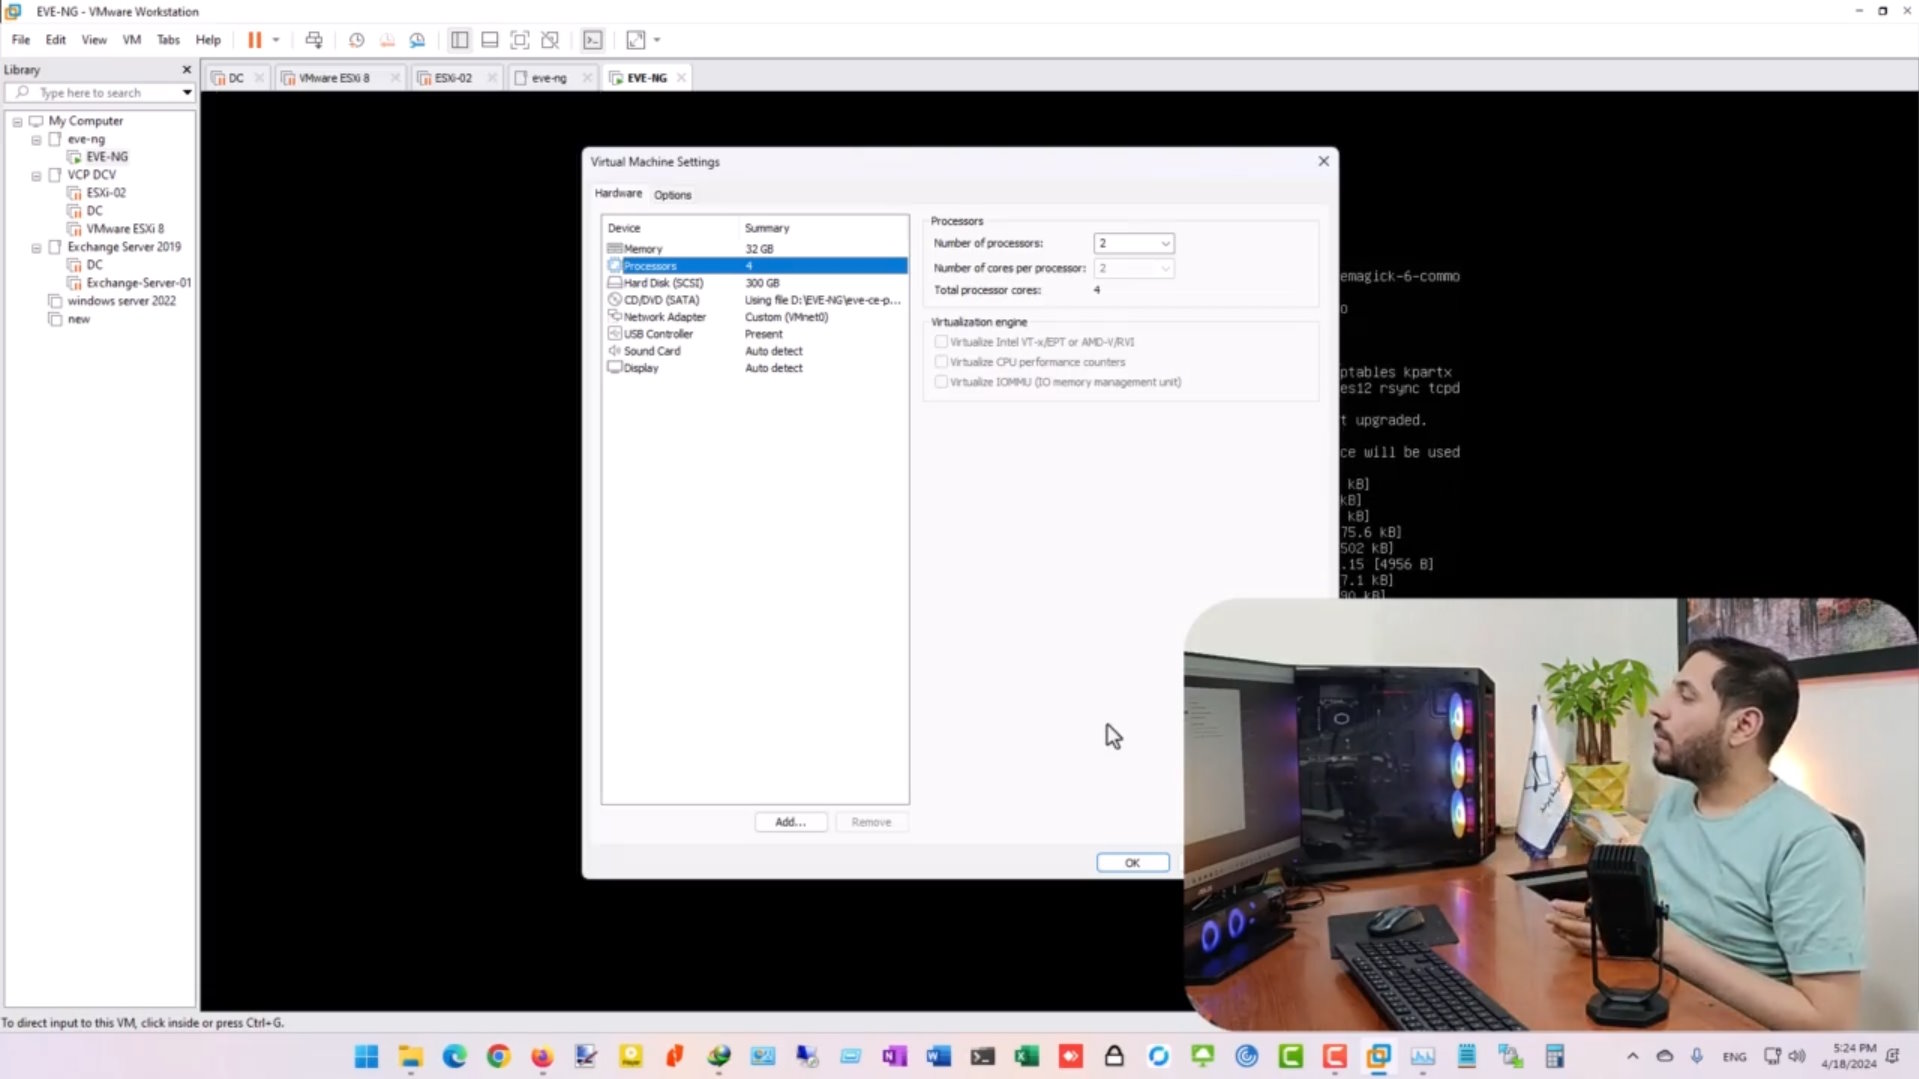This screenshot has height=1079, width=1919.
Task: Click the stretch guest display icon
Action: coord(636,40)
